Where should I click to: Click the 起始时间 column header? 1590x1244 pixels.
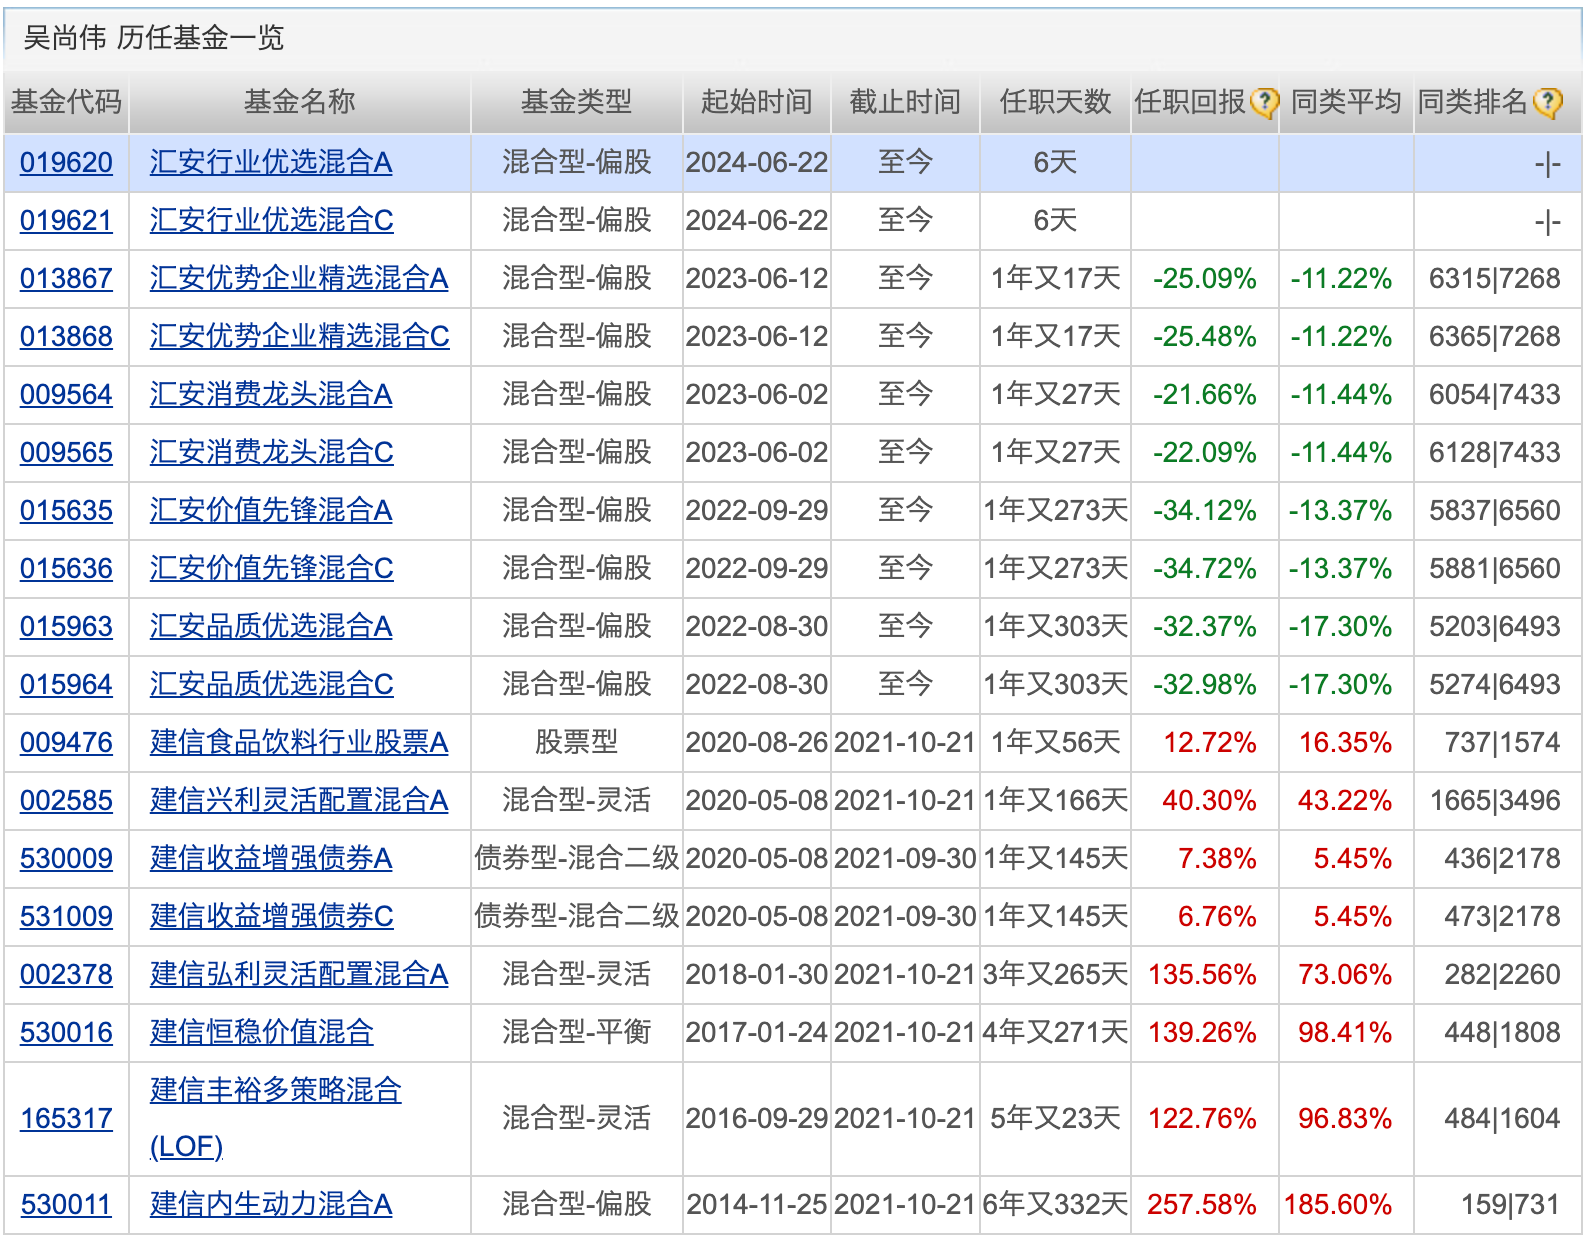point(757,102)
